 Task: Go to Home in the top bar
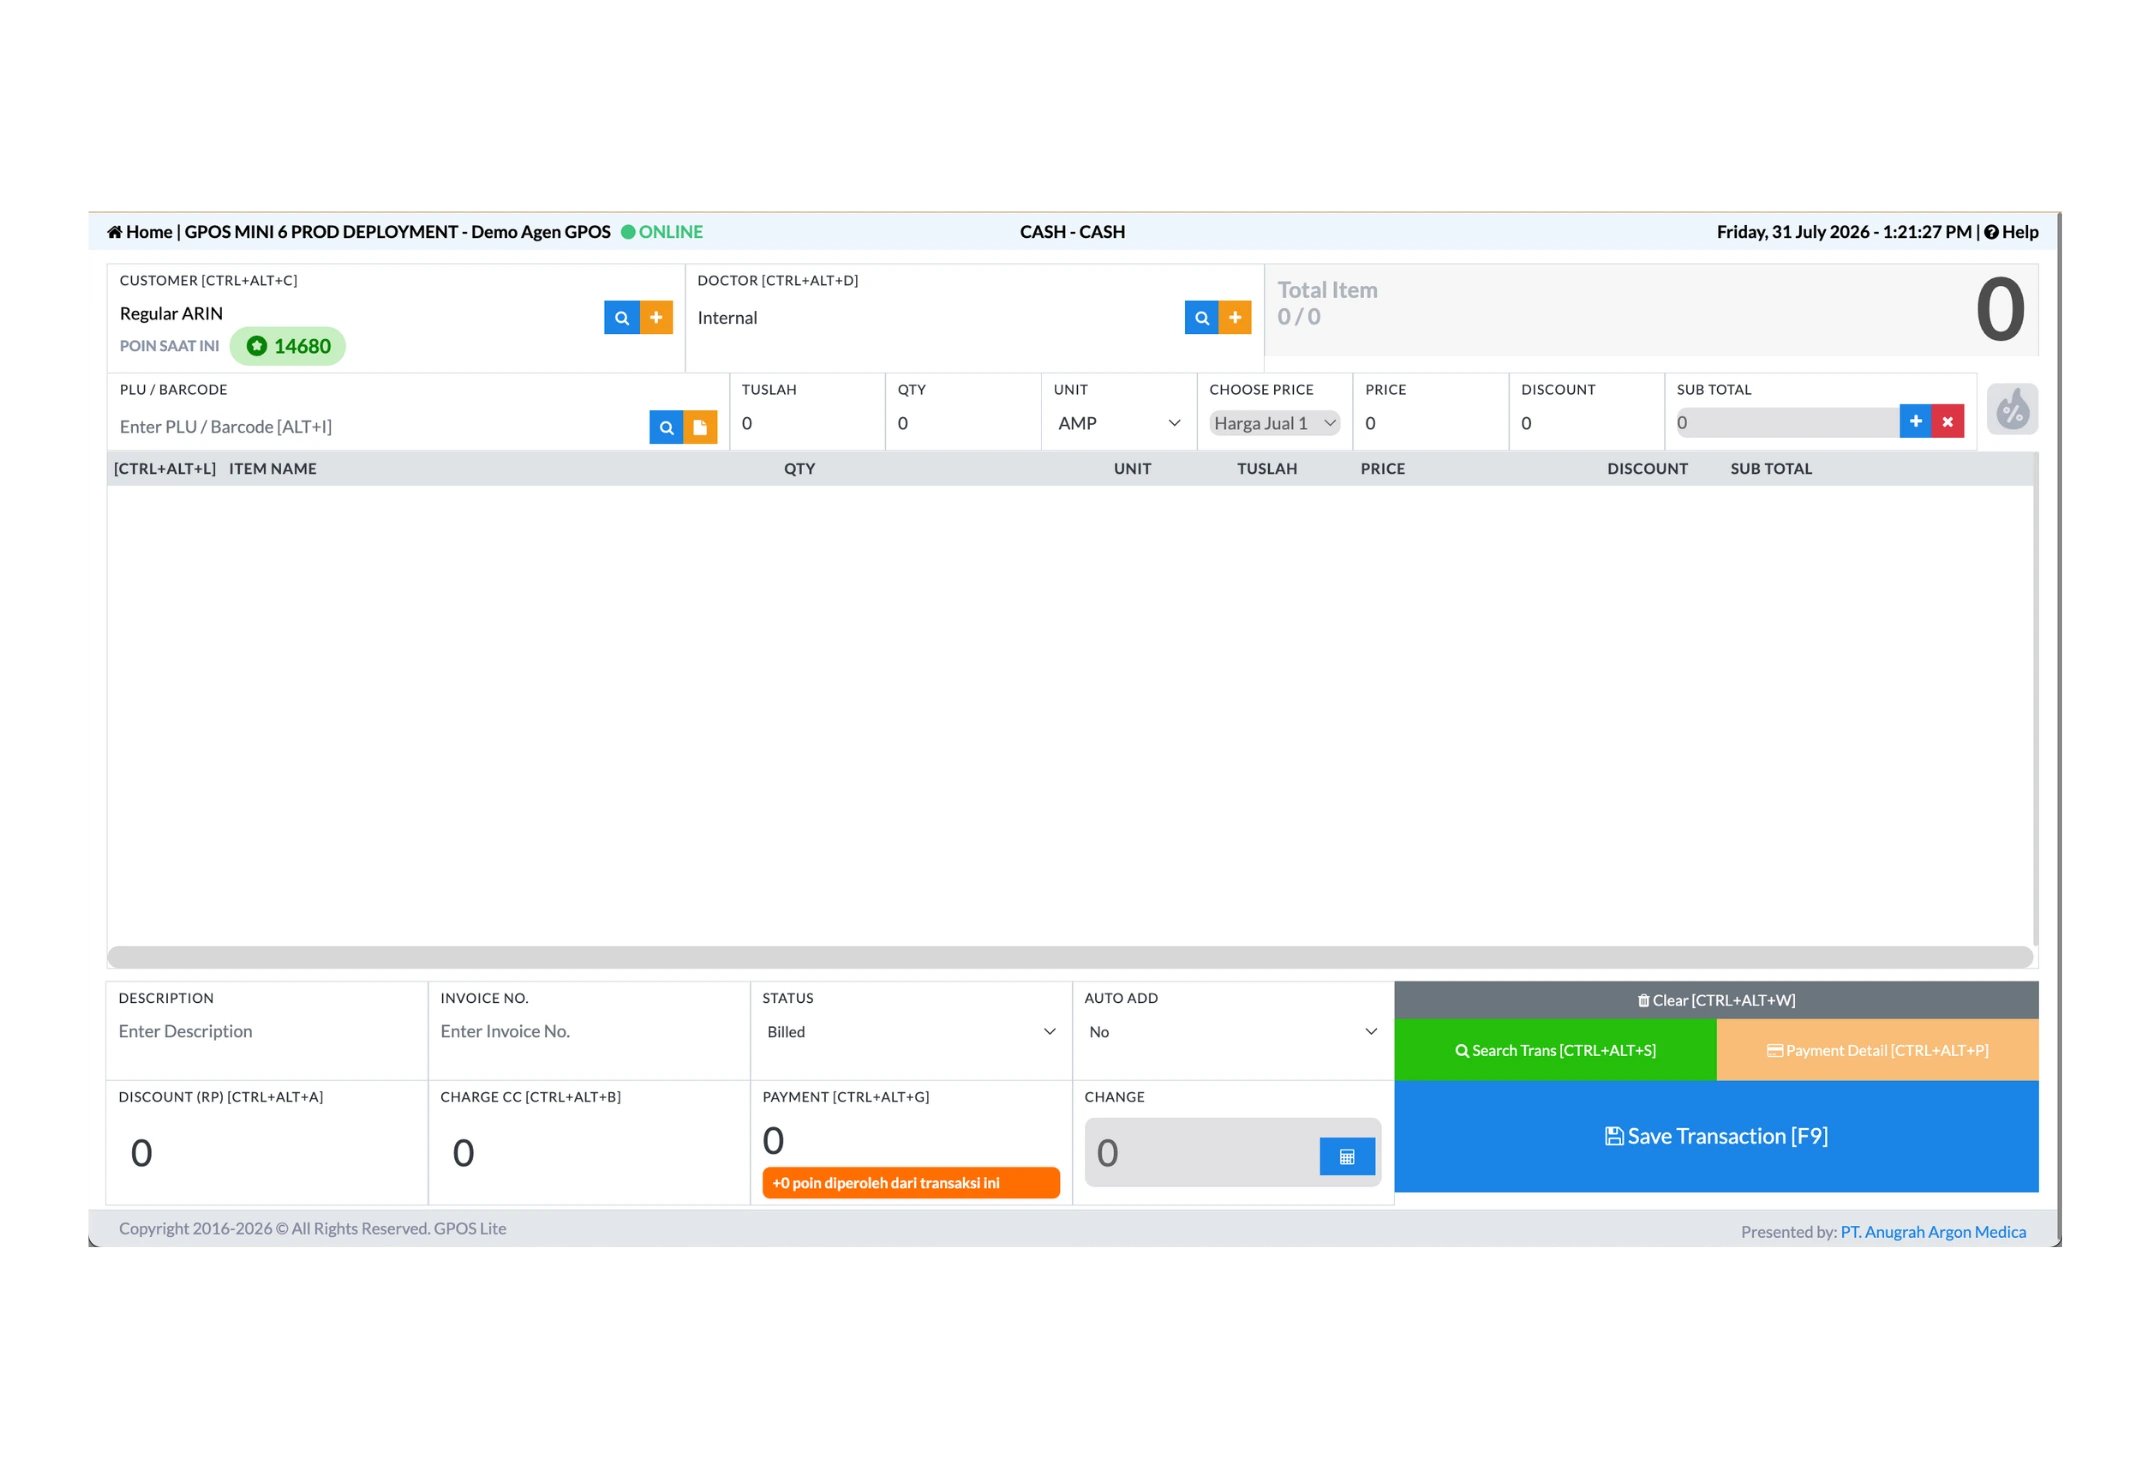(x=140, y=232)
